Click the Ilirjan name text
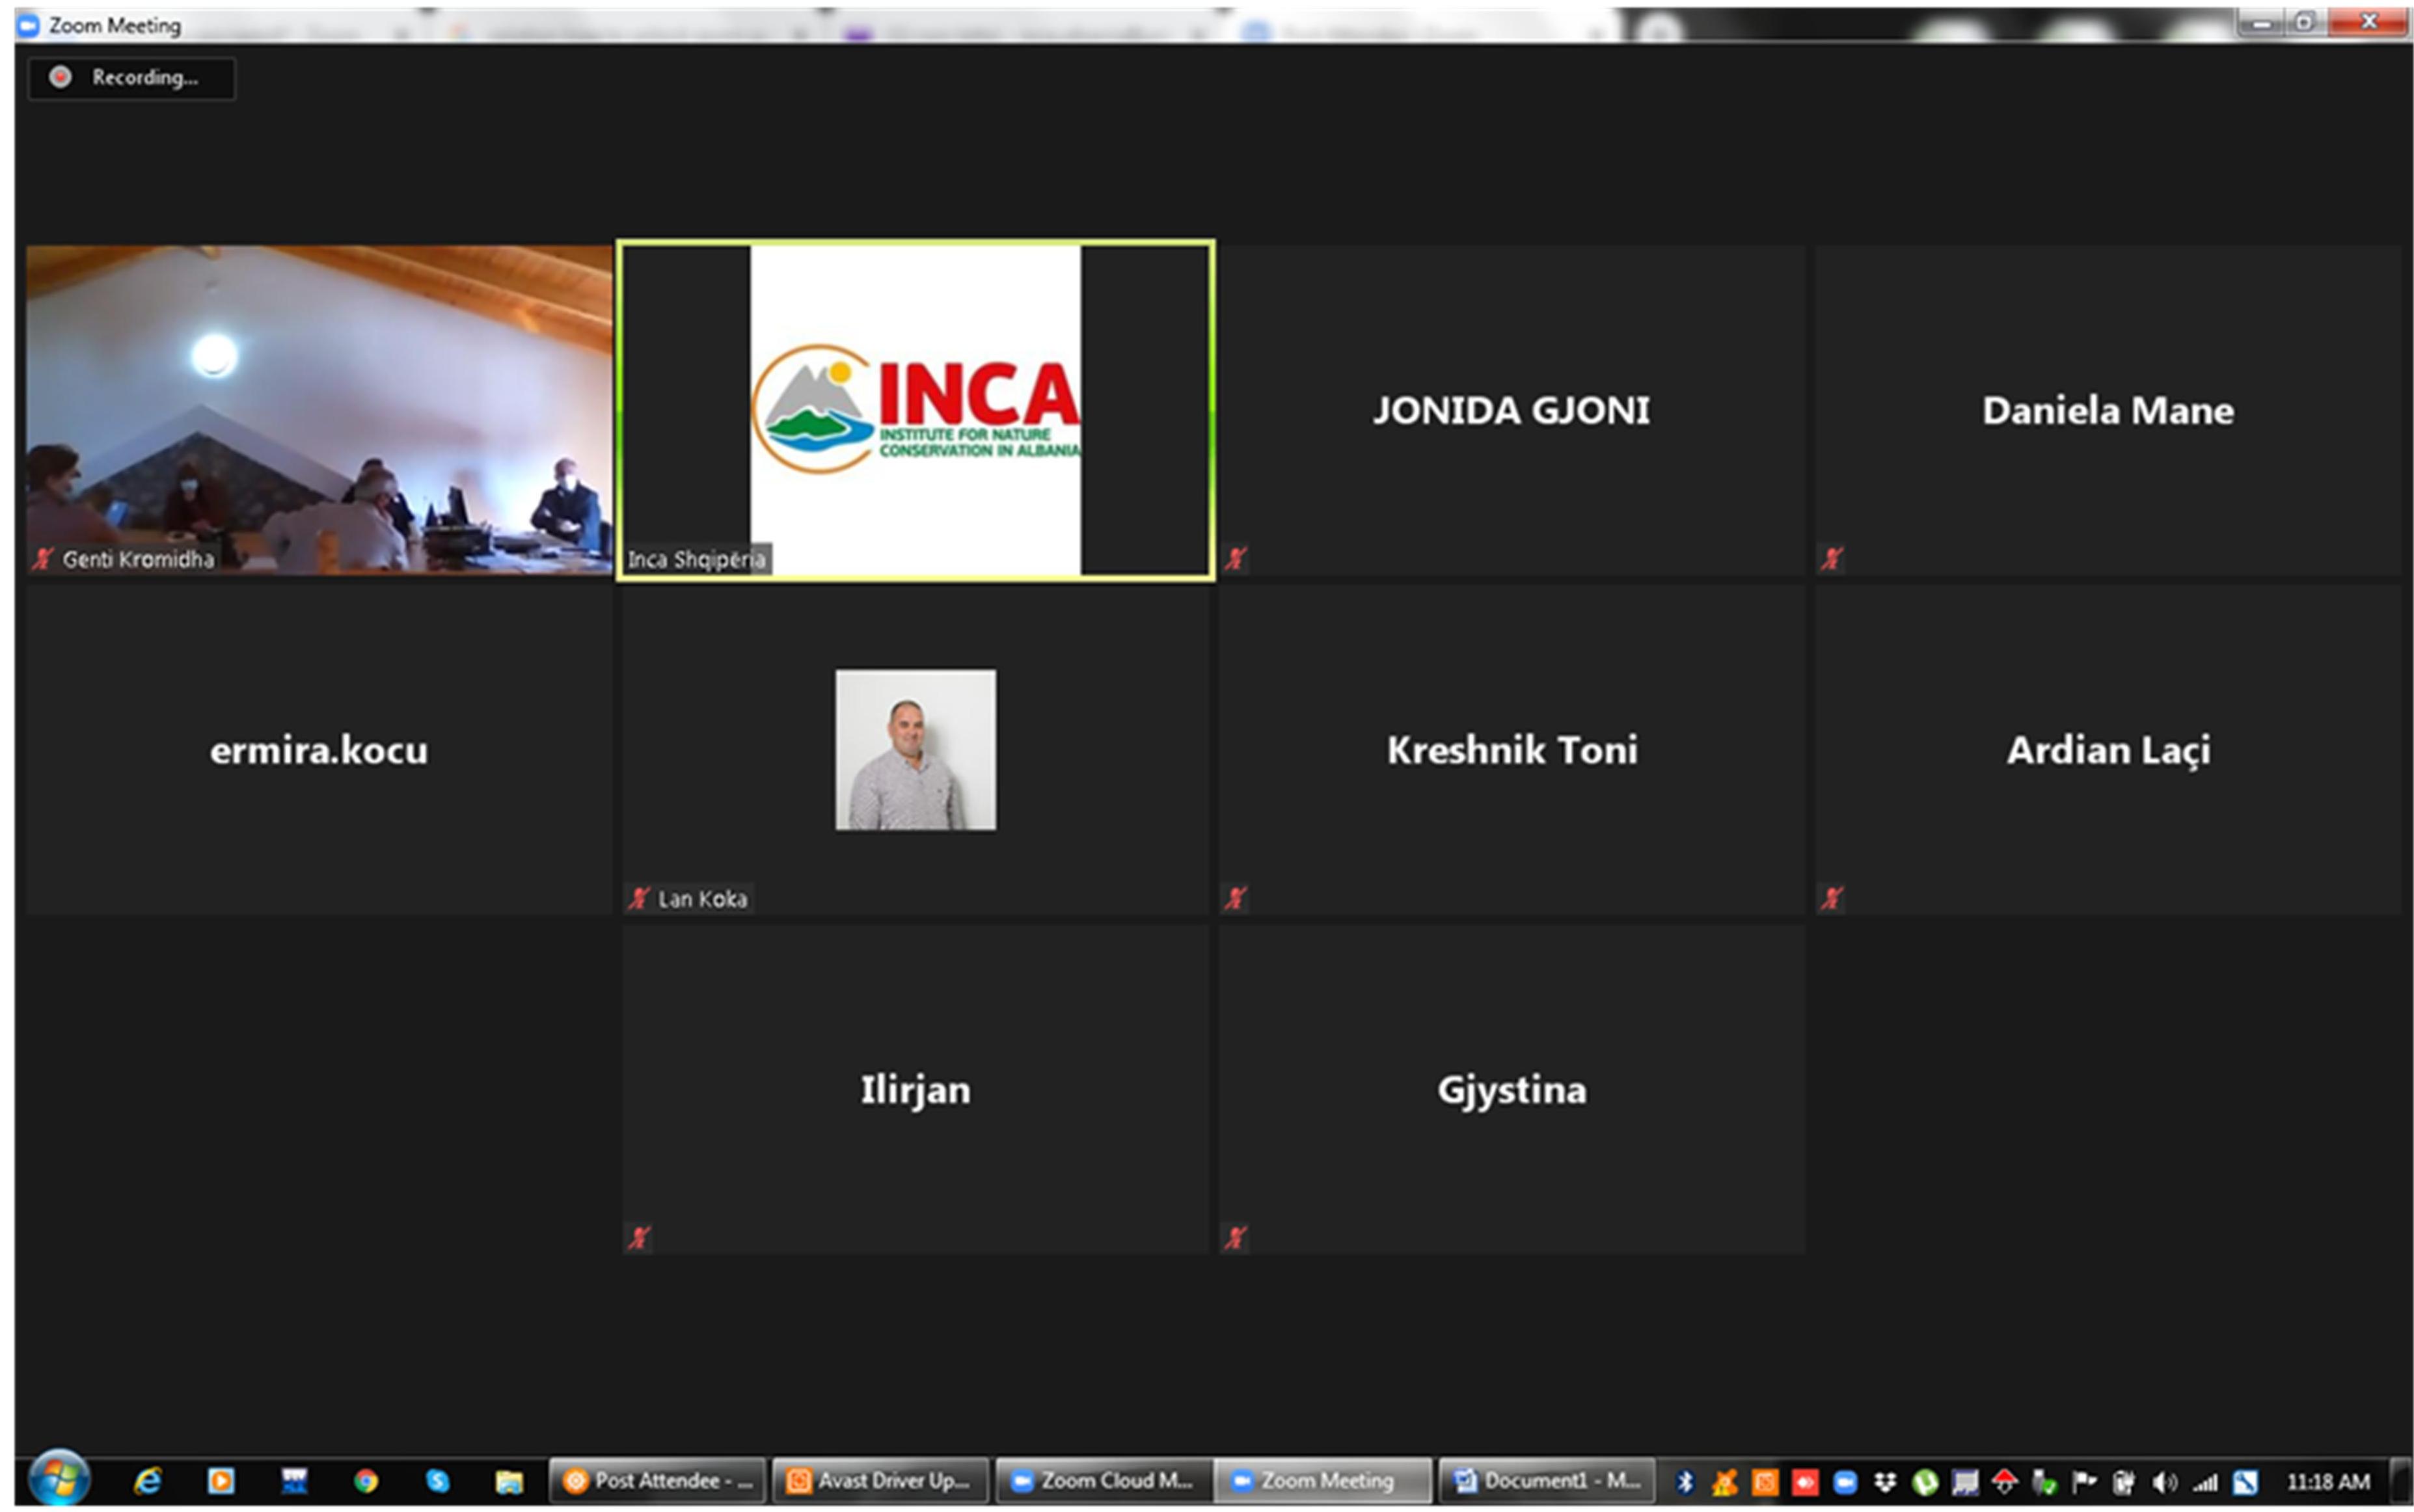 [x=915, y=1091]
